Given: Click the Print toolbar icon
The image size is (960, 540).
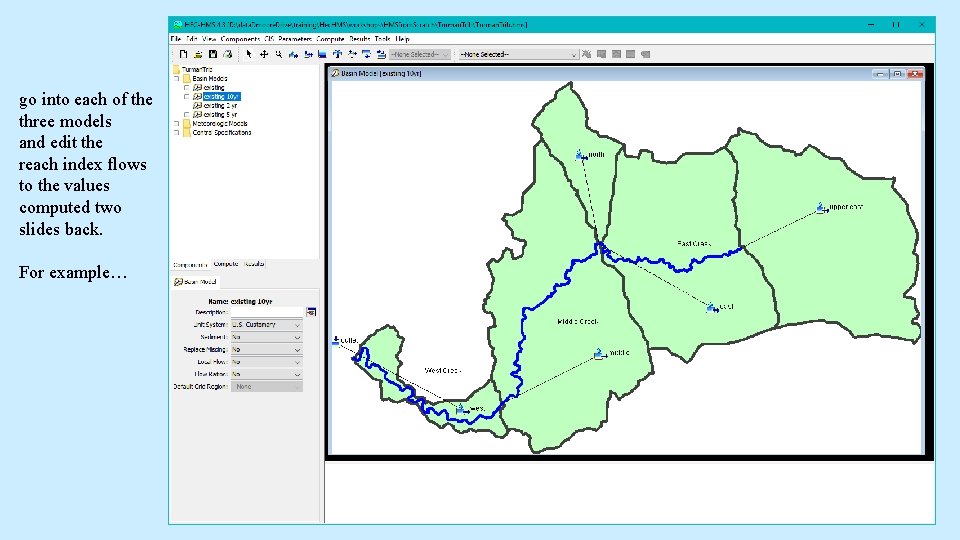Looking at the screenshot, I should (227, 54).
